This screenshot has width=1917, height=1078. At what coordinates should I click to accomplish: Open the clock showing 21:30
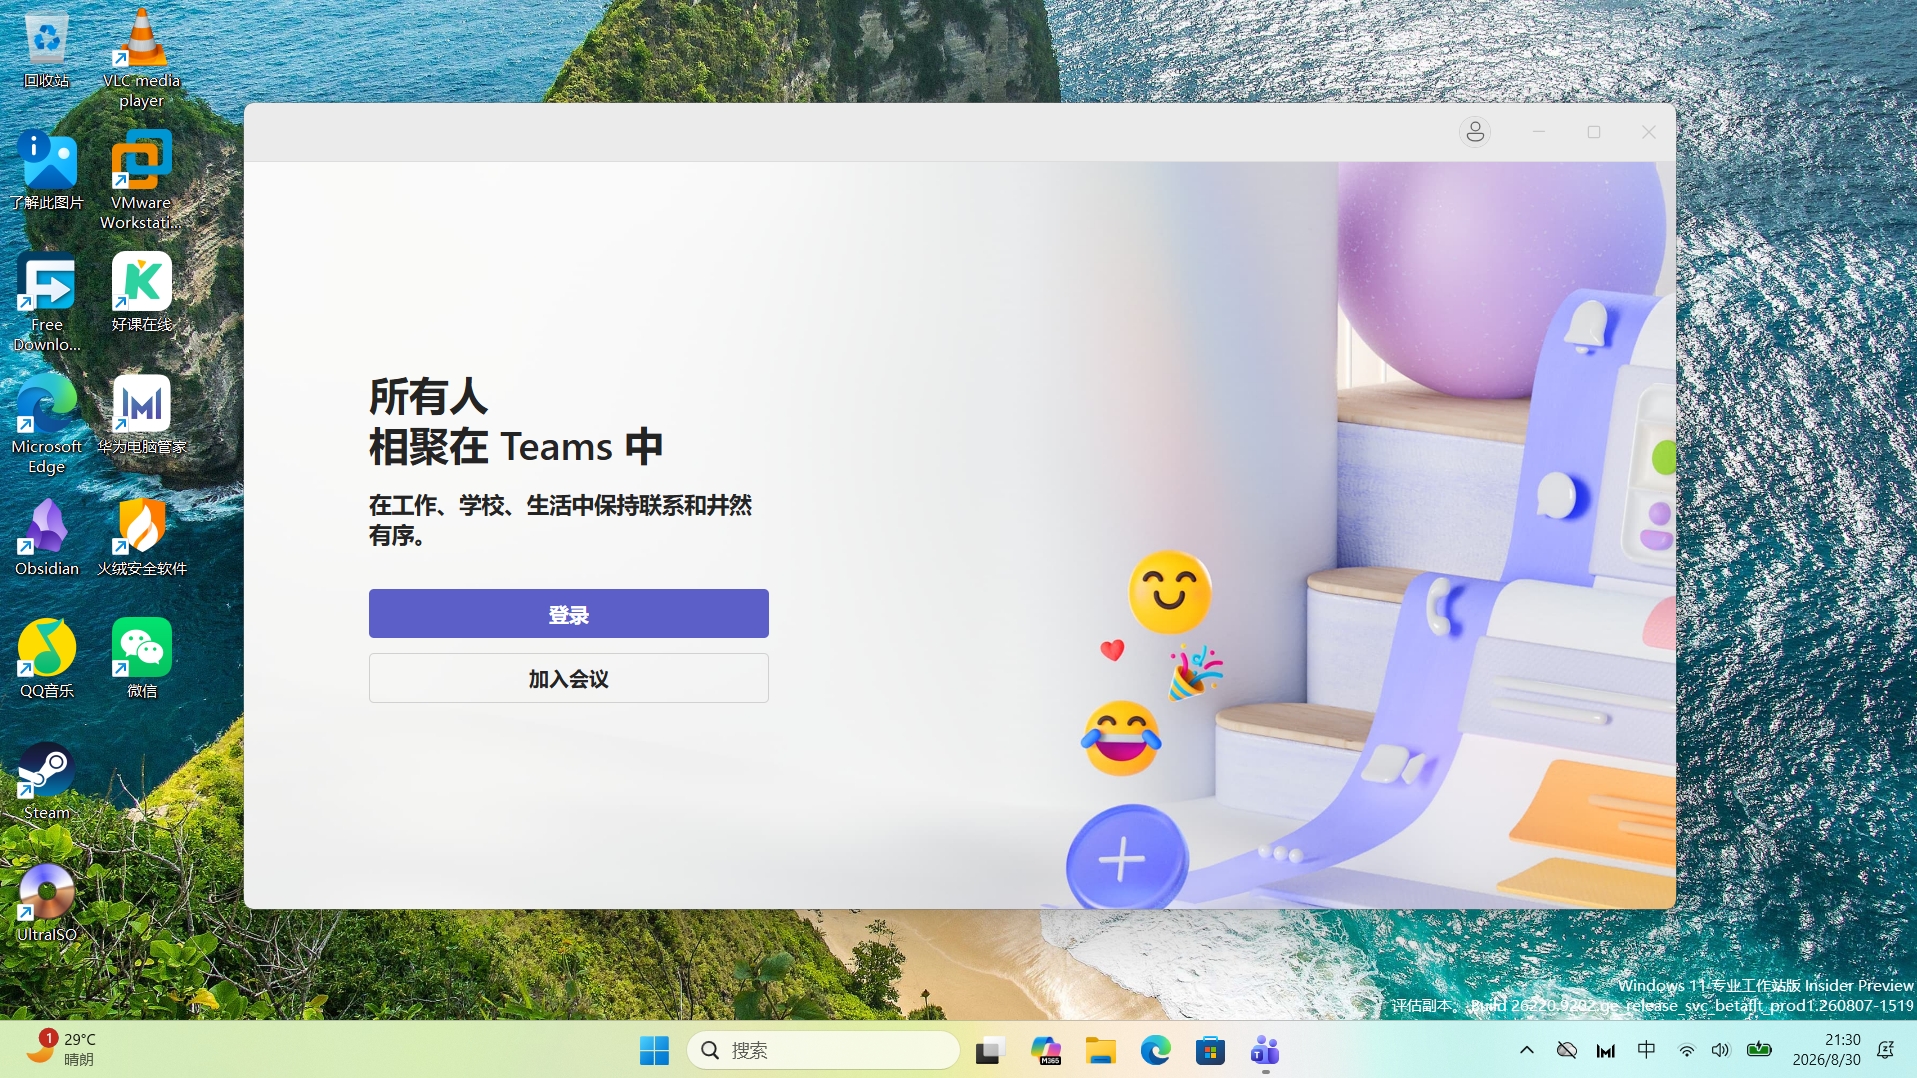(x=1826, y=1050)
